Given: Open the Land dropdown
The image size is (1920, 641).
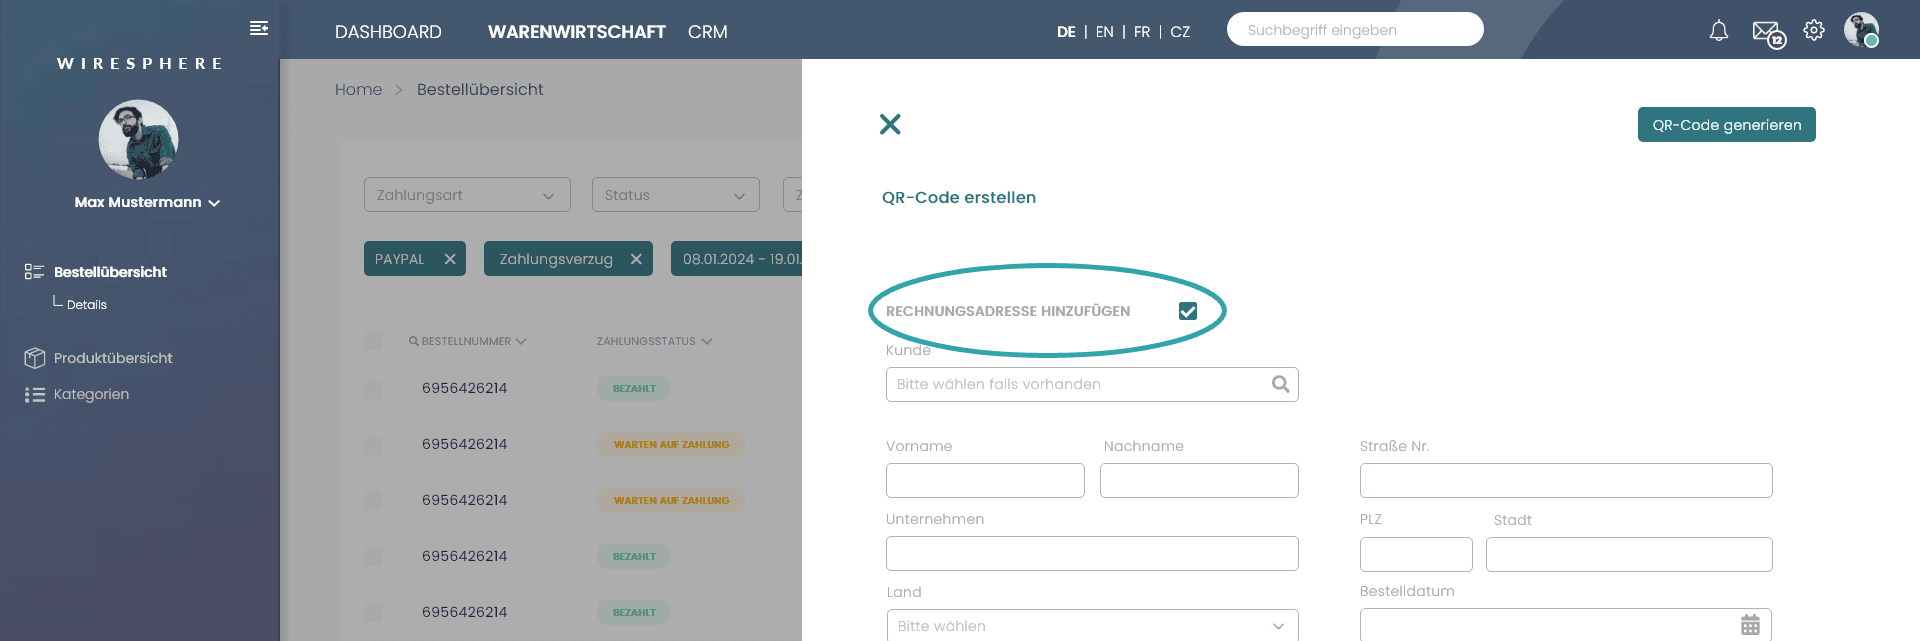Looking at the screenshot, I should click(1092, 626).
